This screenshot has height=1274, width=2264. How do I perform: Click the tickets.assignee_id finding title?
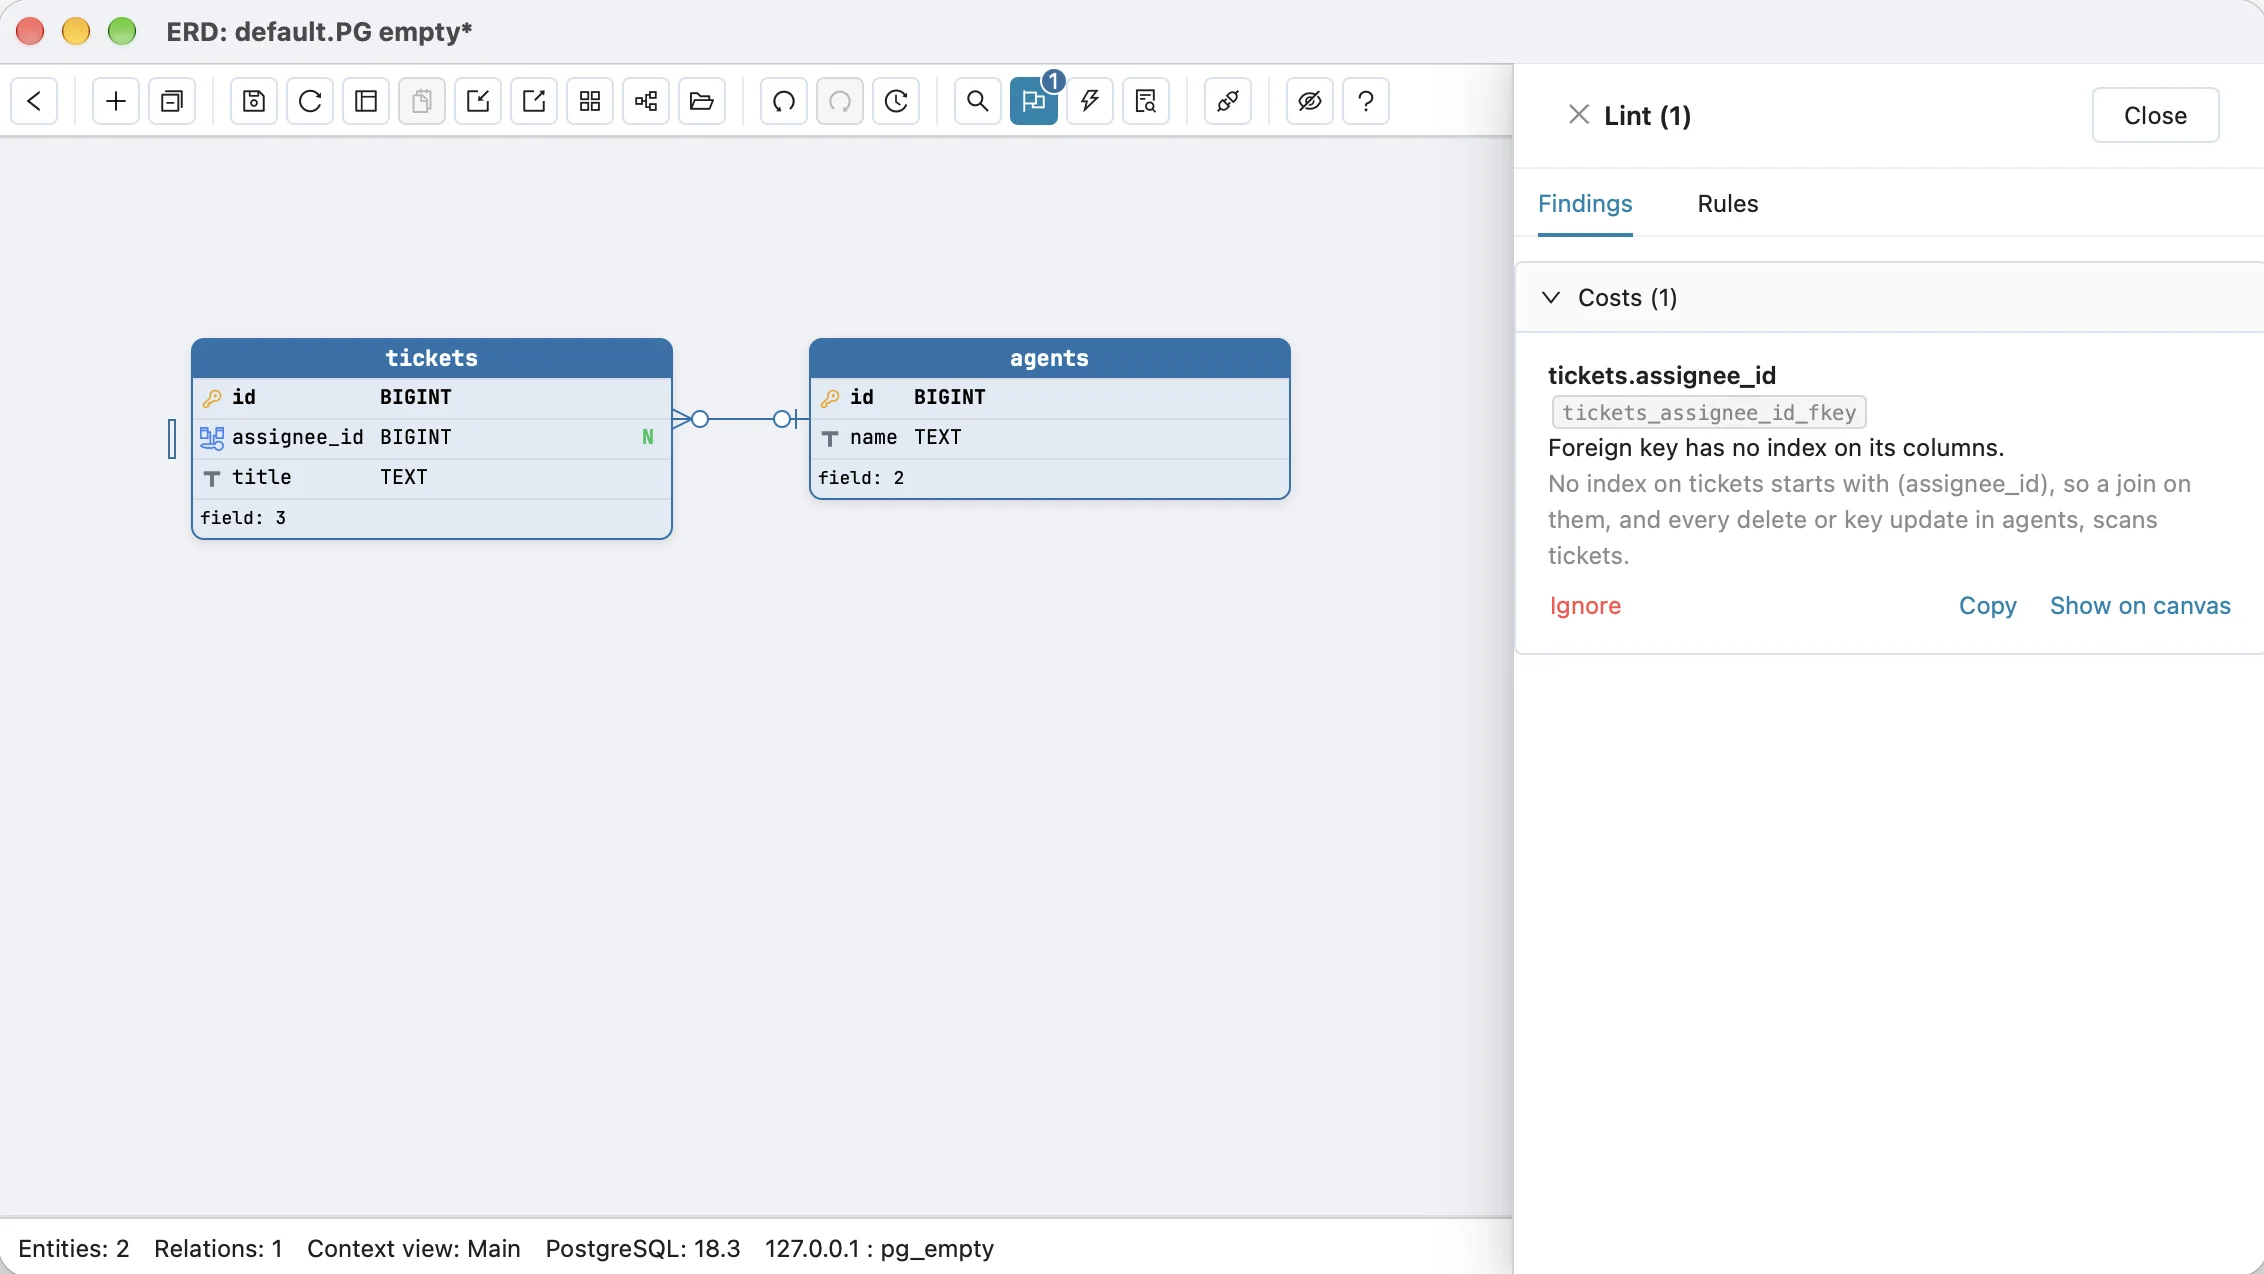click(1662, 376)
